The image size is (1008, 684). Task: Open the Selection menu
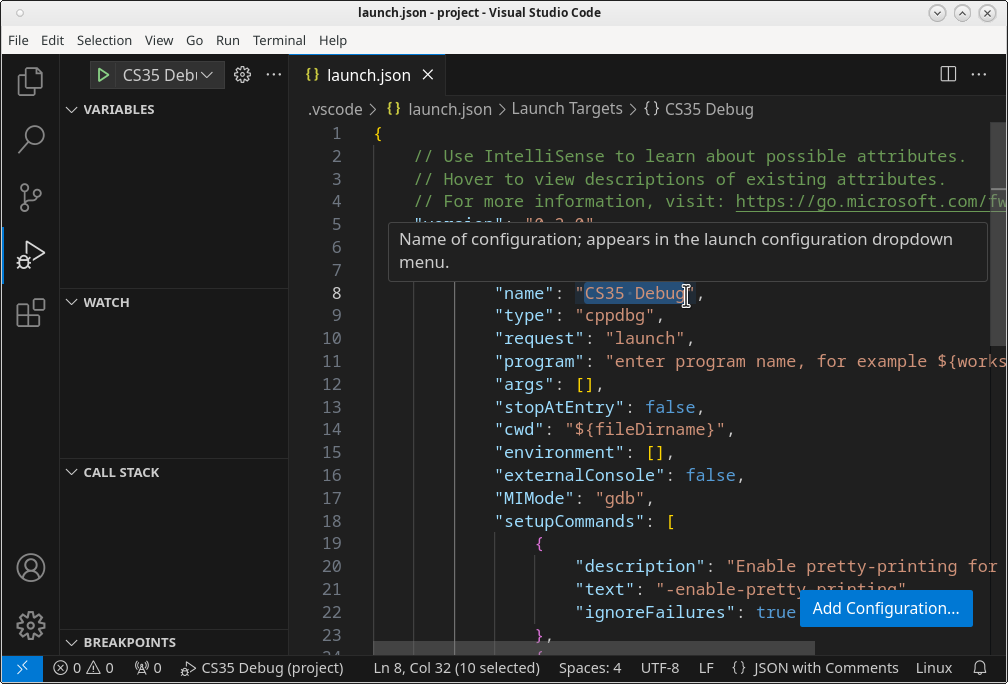[104, 40]
